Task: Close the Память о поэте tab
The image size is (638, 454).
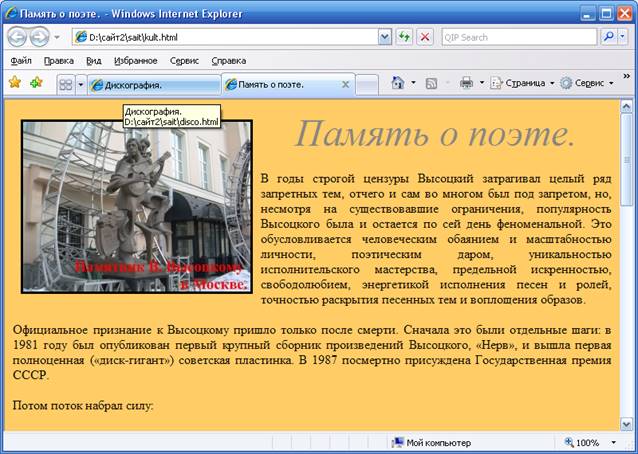Action: pos(346,84)
